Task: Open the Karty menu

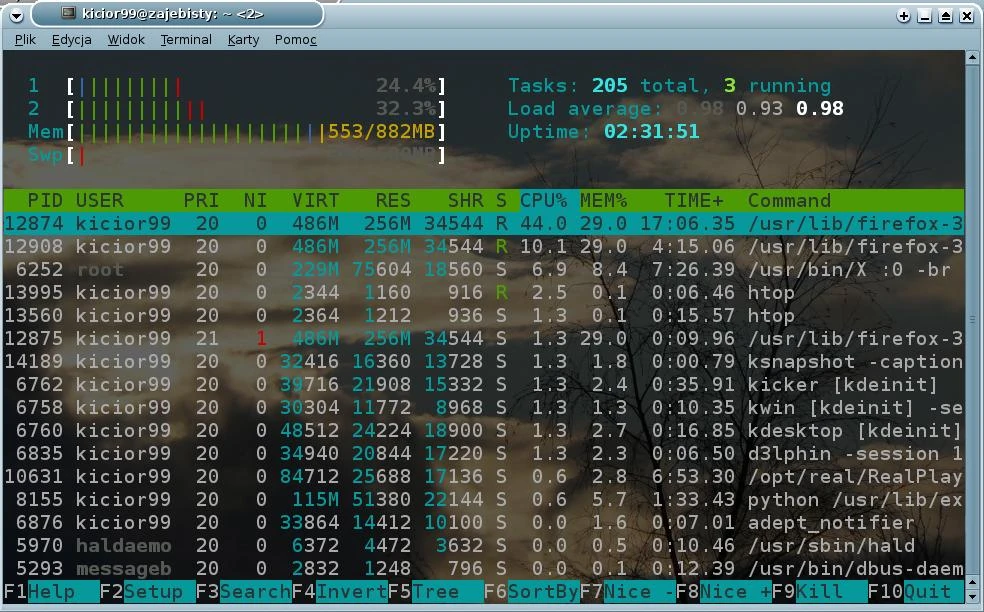Action: point(243,40)
